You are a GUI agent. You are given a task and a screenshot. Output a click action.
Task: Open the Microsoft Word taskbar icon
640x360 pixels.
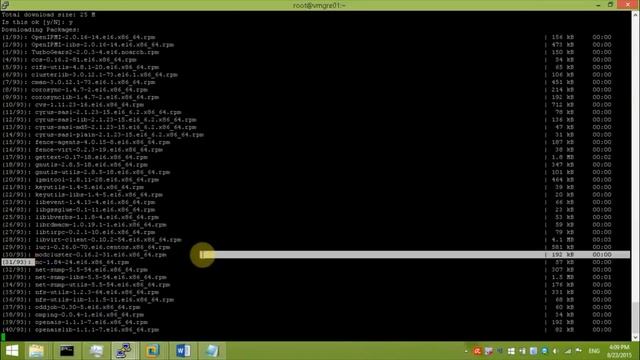click(183, 351)
